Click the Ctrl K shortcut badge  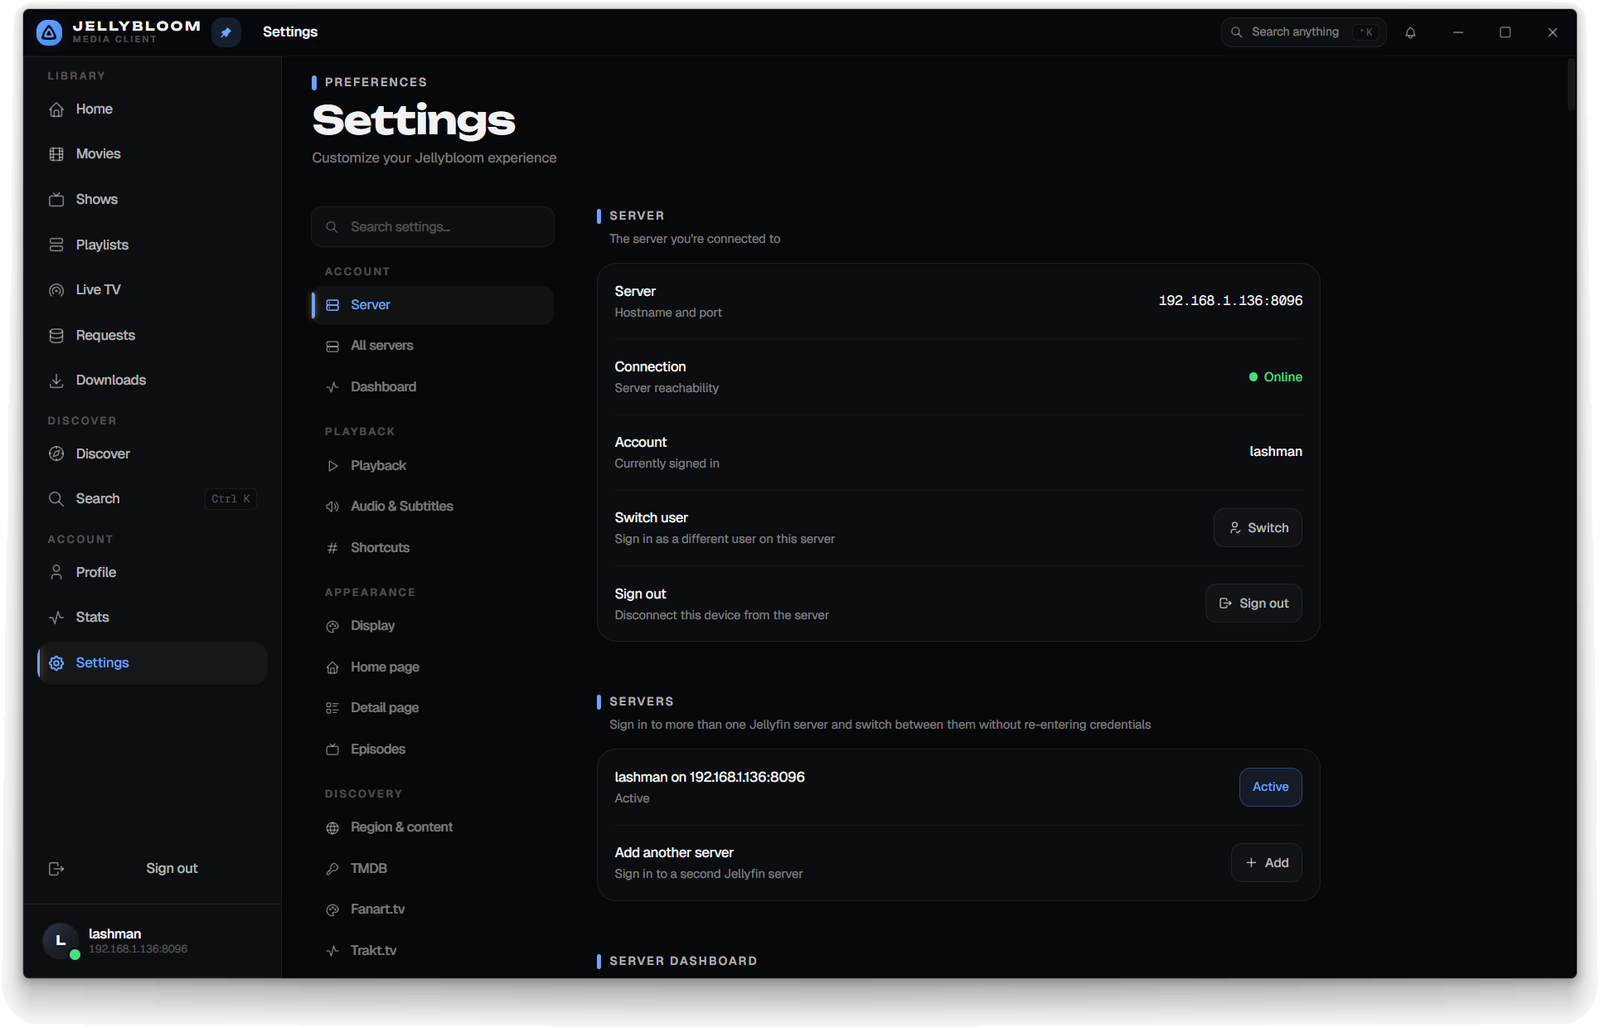point(231,499)
